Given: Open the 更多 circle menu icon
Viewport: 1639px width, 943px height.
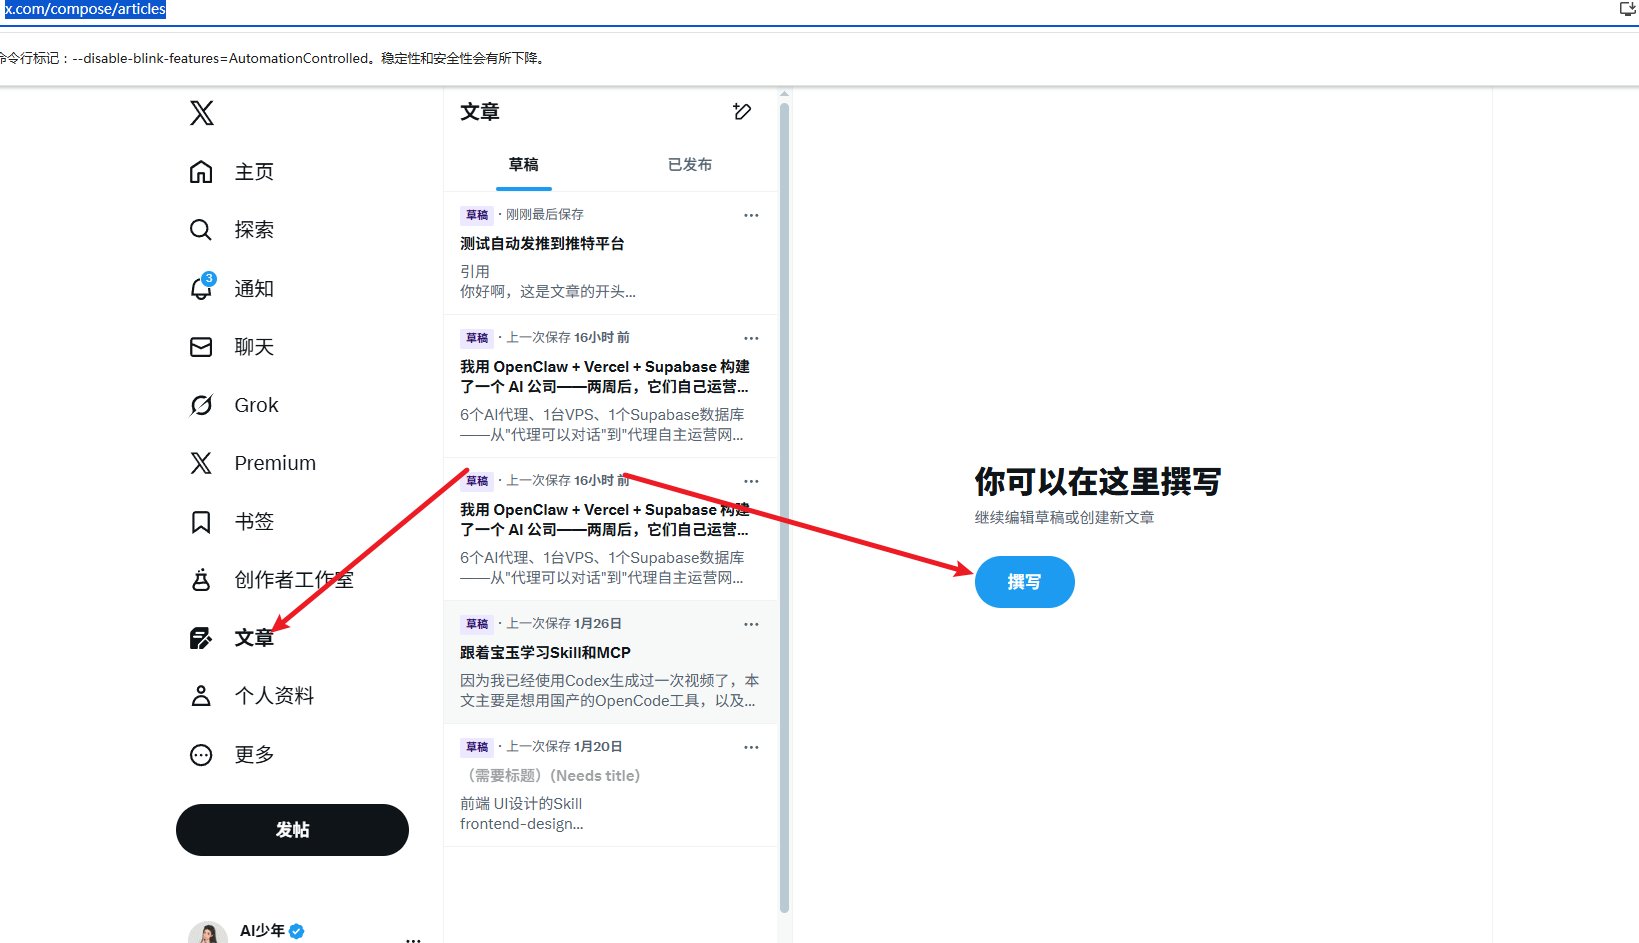Looking at the screenshot, I should 201,755.
